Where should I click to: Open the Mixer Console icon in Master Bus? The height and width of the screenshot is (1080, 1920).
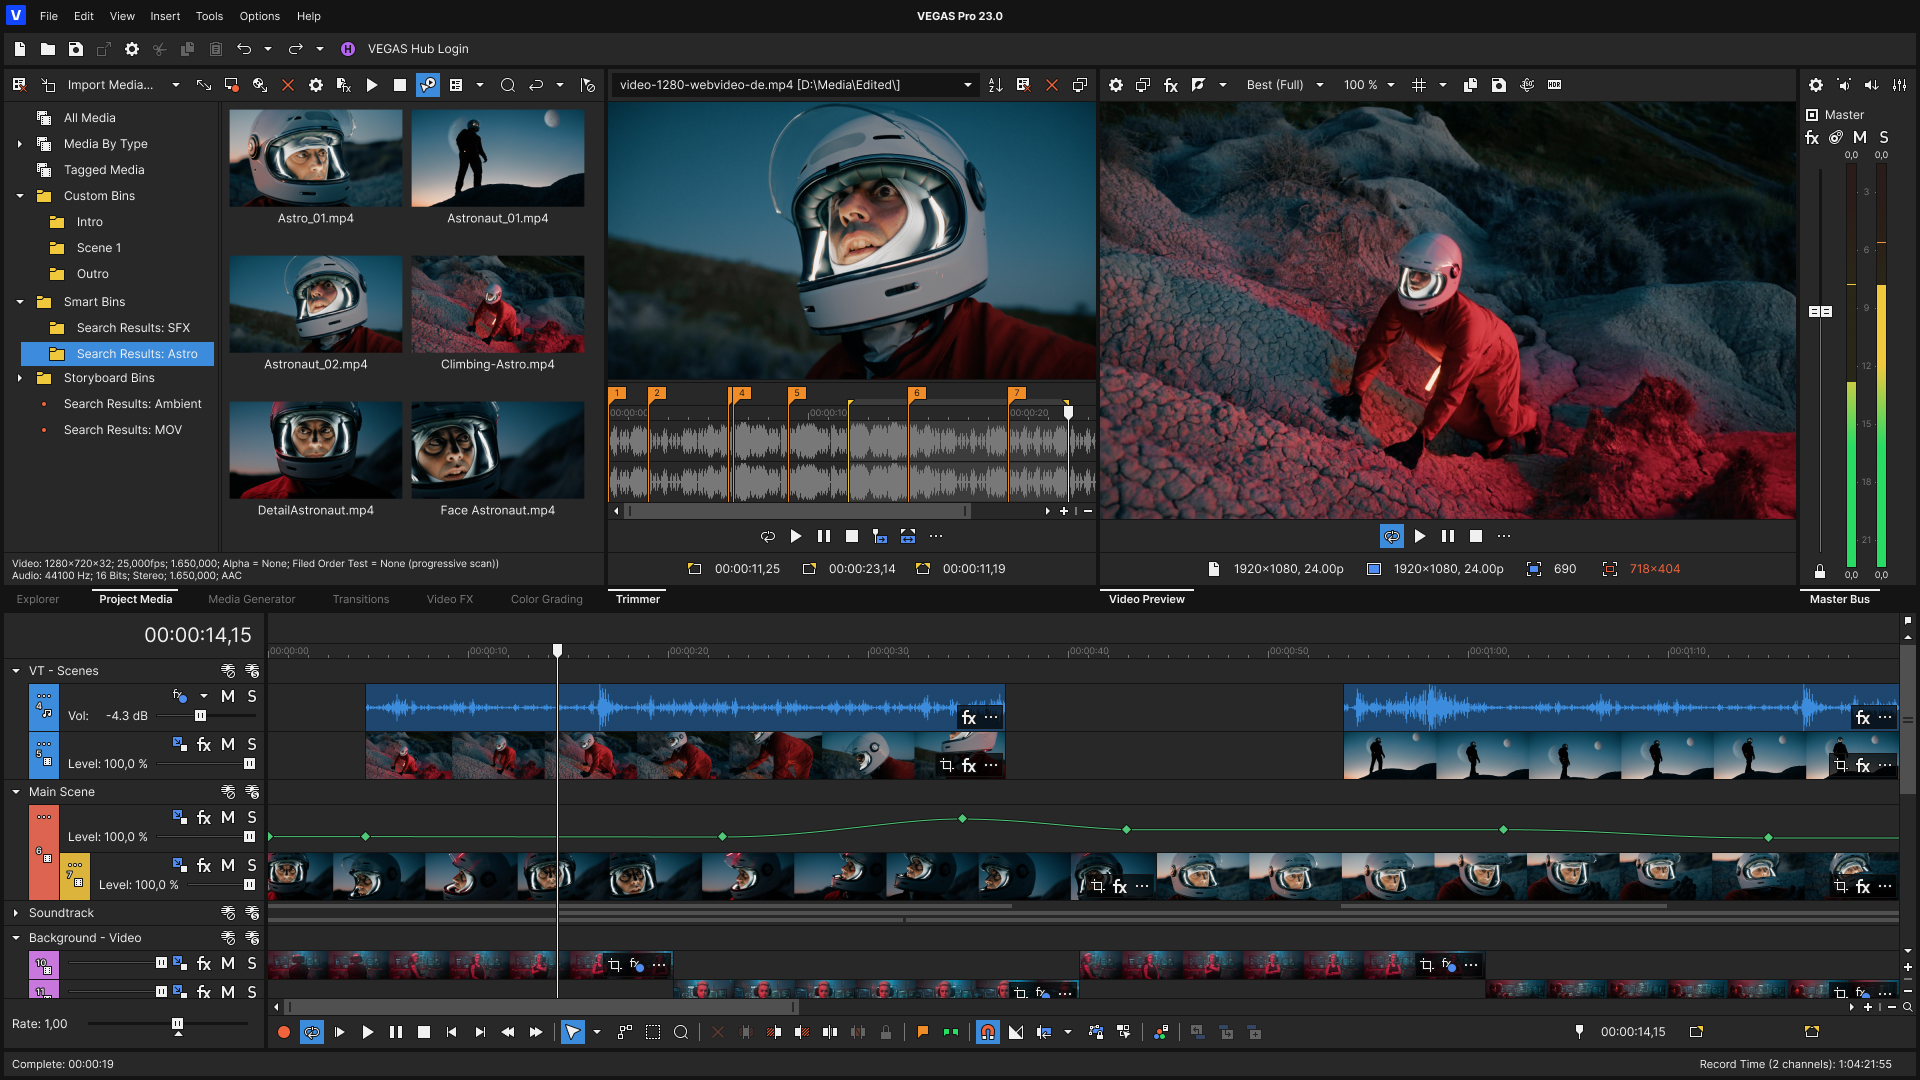[x=1897, y=85]
